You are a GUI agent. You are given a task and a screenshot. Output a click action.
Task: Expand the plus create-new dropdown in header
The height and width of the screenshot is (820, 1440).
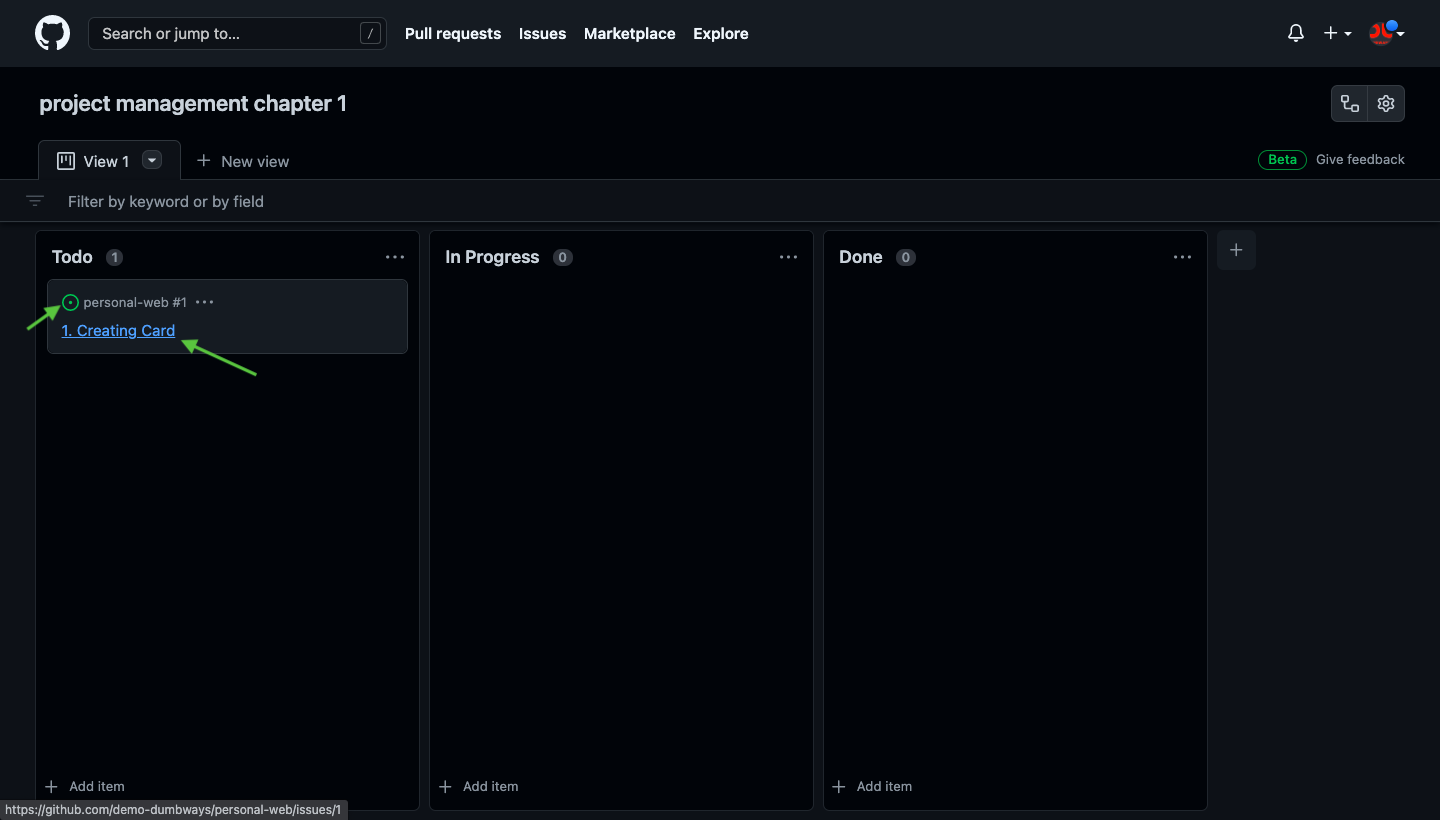[1337, 33]
